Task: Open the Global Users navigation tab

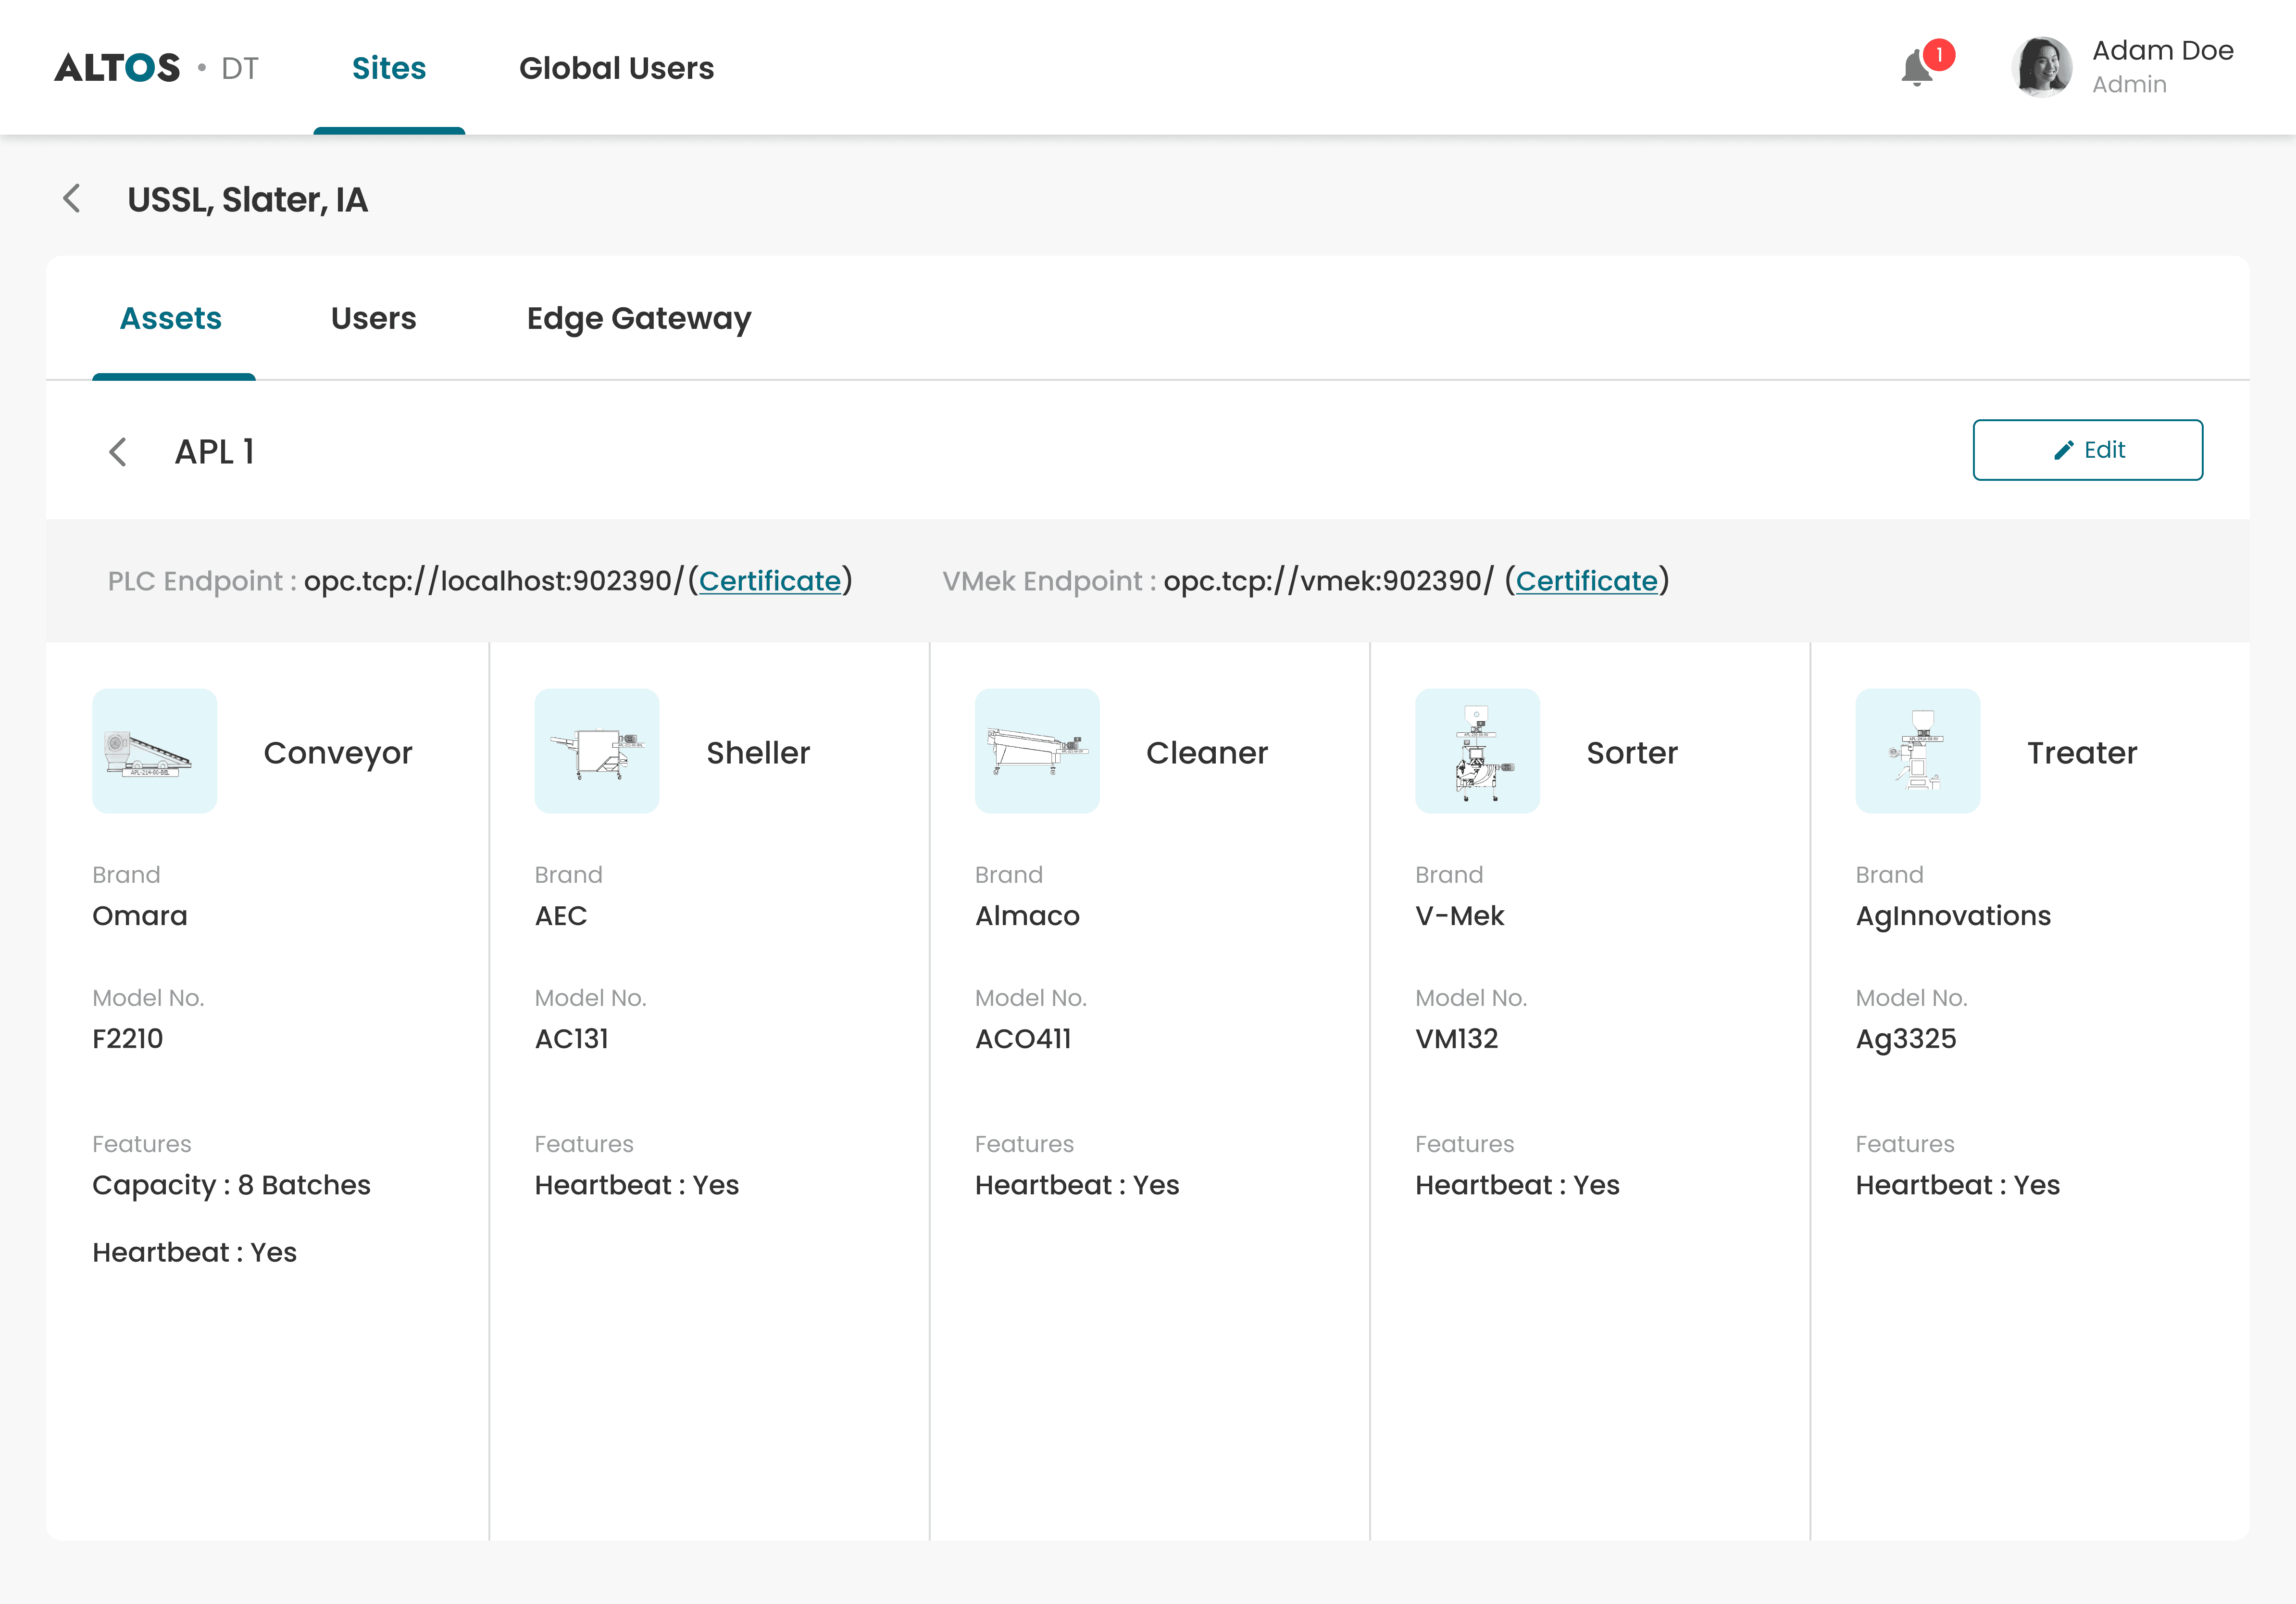Action: [616, 68]
